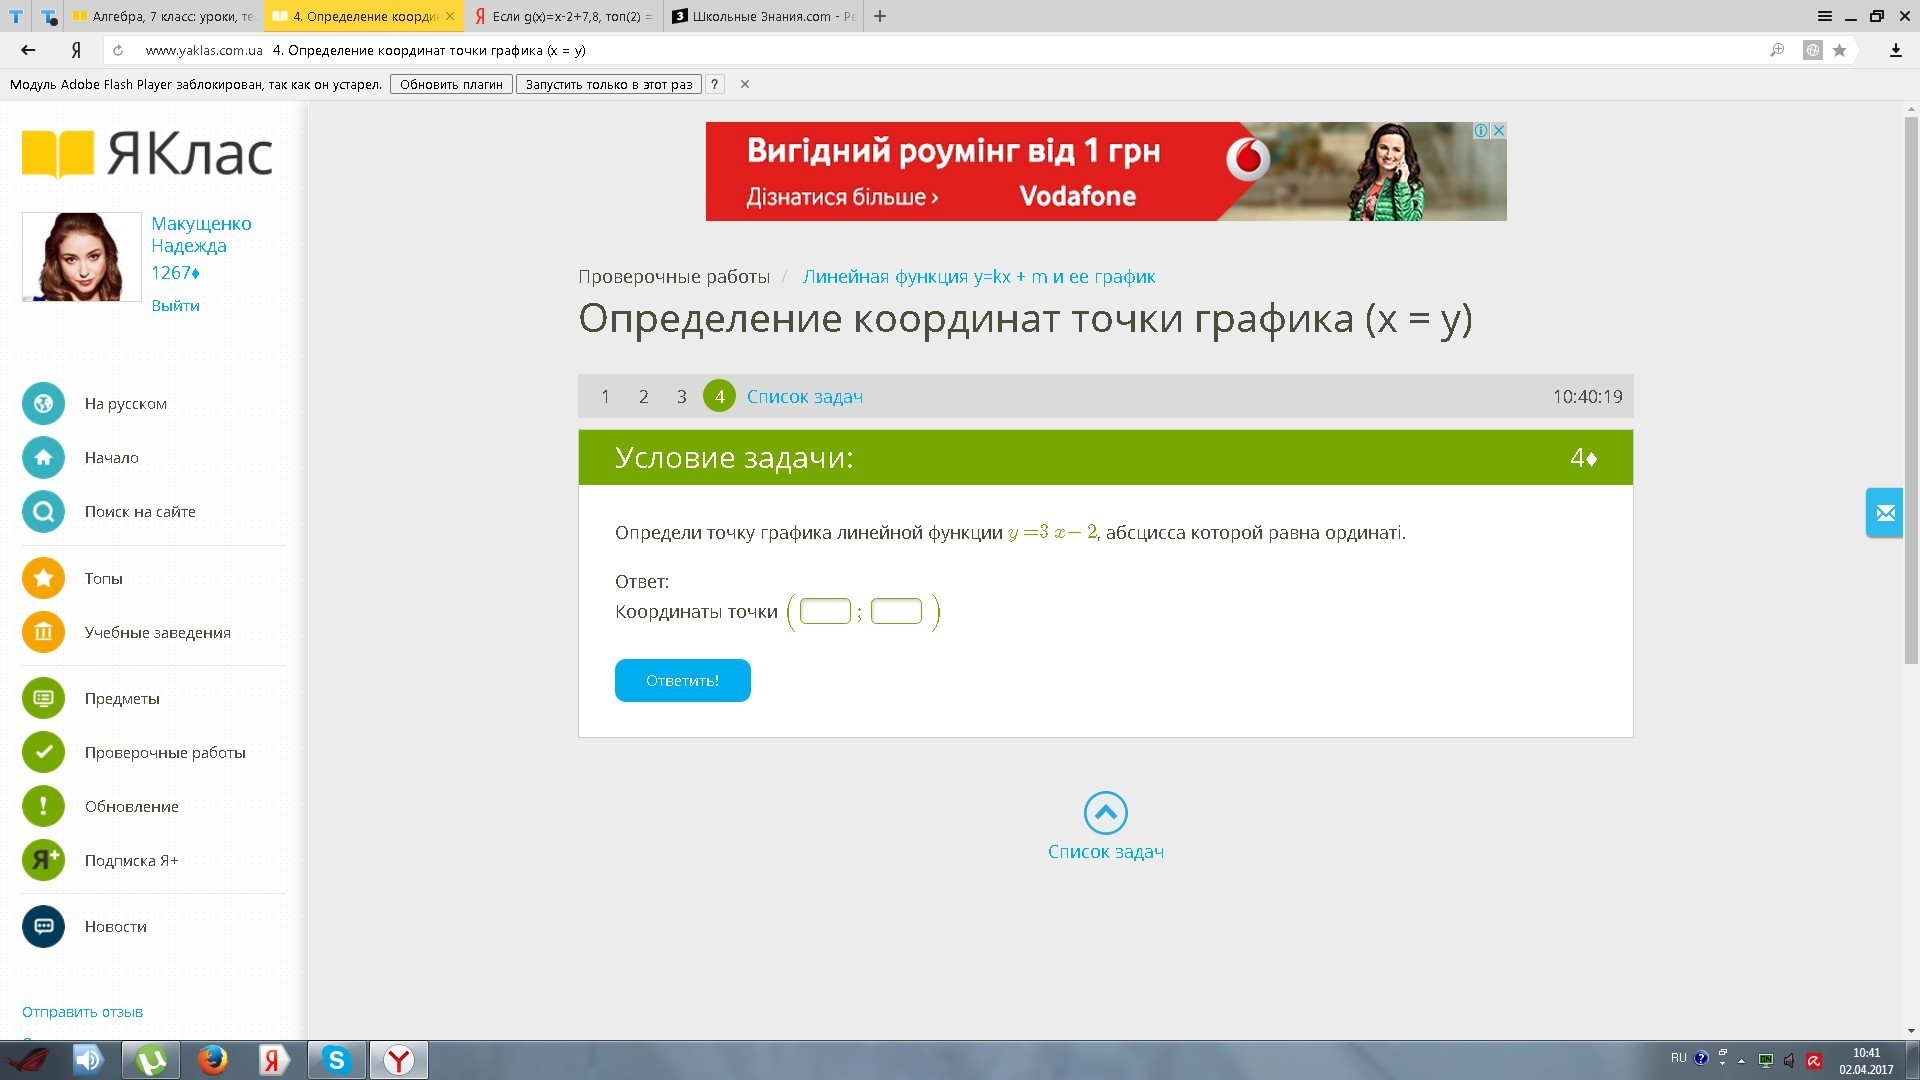Click the Обновить плагин button
Screen dimensions: 1920x1080
[x=451, y=84]
